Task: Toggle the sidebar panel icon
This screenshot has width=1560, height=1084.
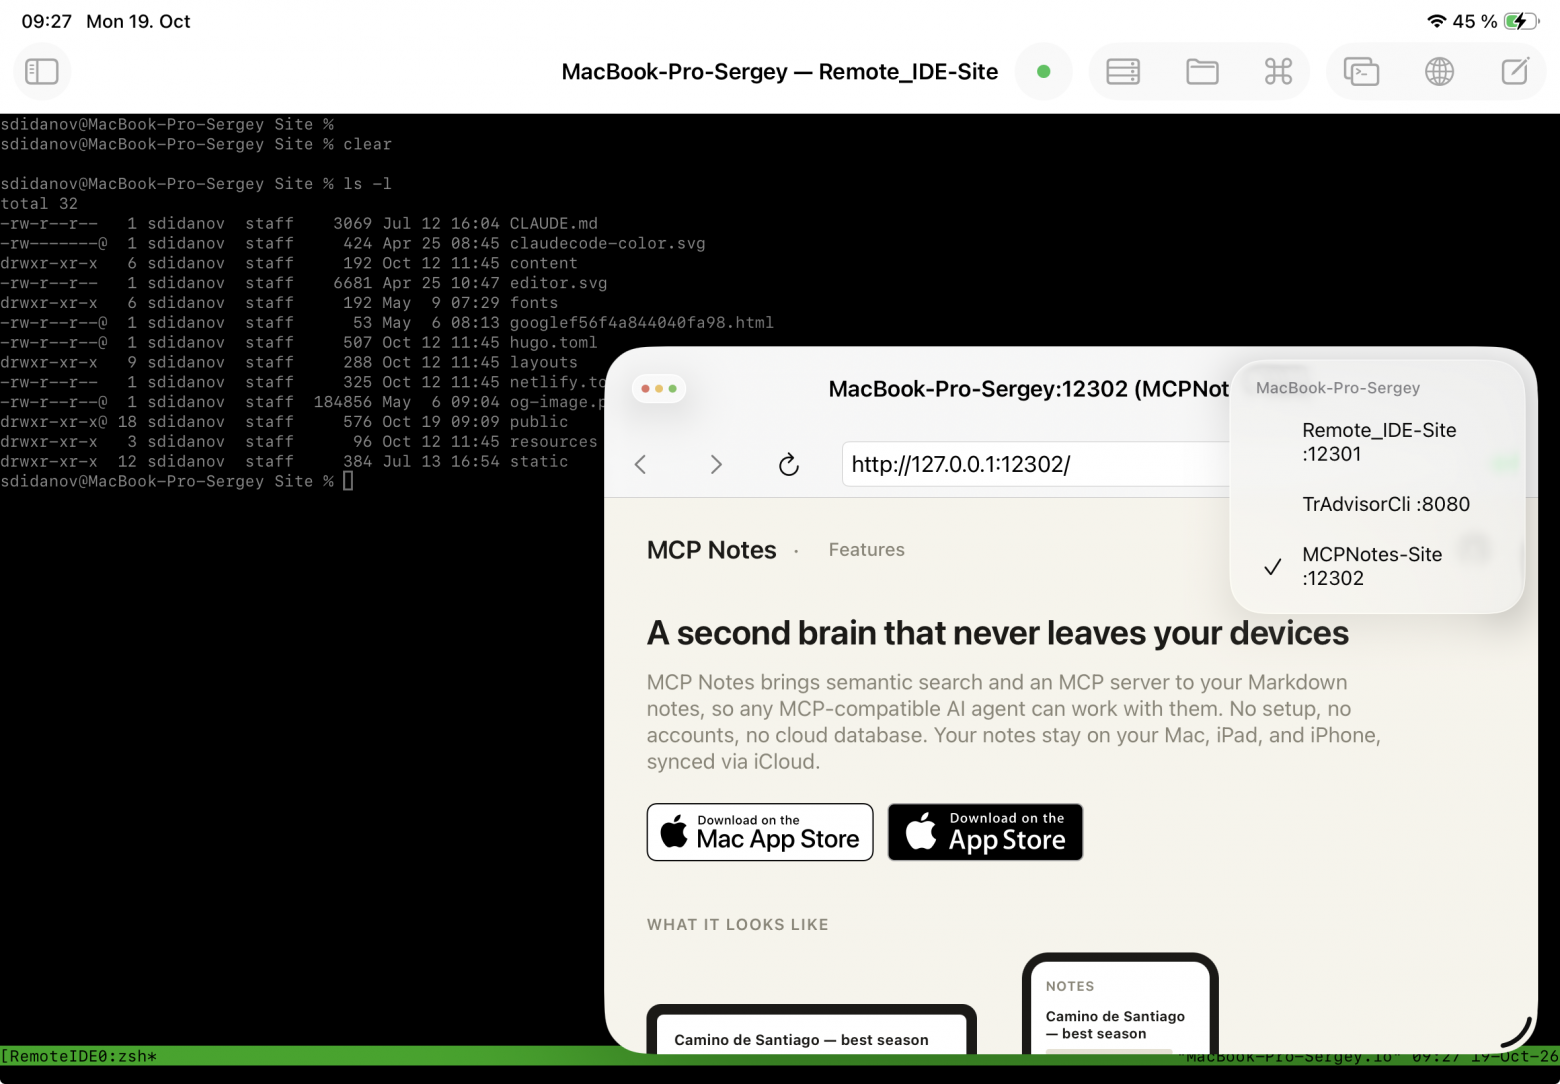Action: pos(42,72)
